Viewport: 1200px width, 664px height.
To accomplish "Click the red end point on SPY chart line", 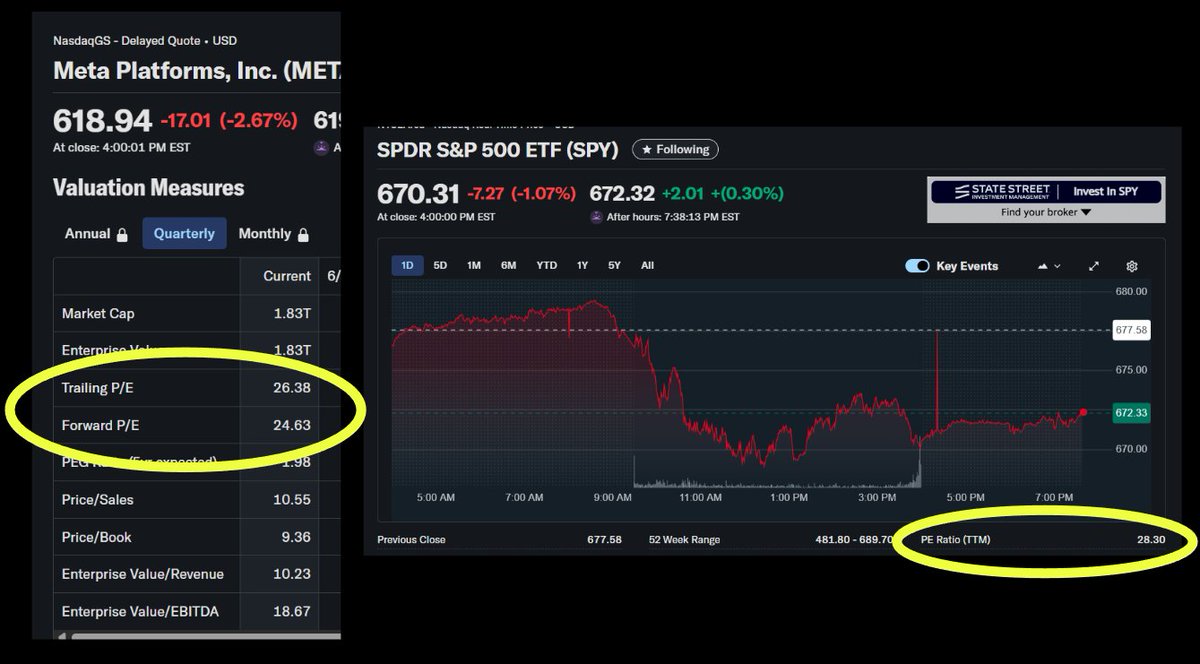I will (1083, 412).
